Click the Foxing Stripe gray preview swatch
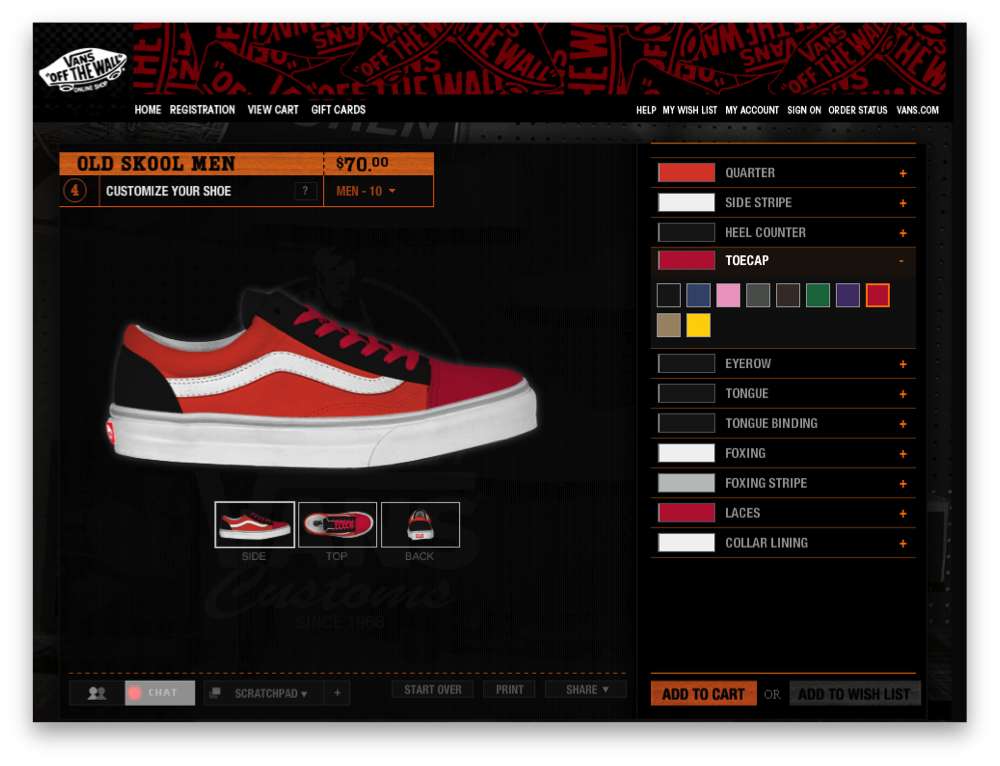 686,483
